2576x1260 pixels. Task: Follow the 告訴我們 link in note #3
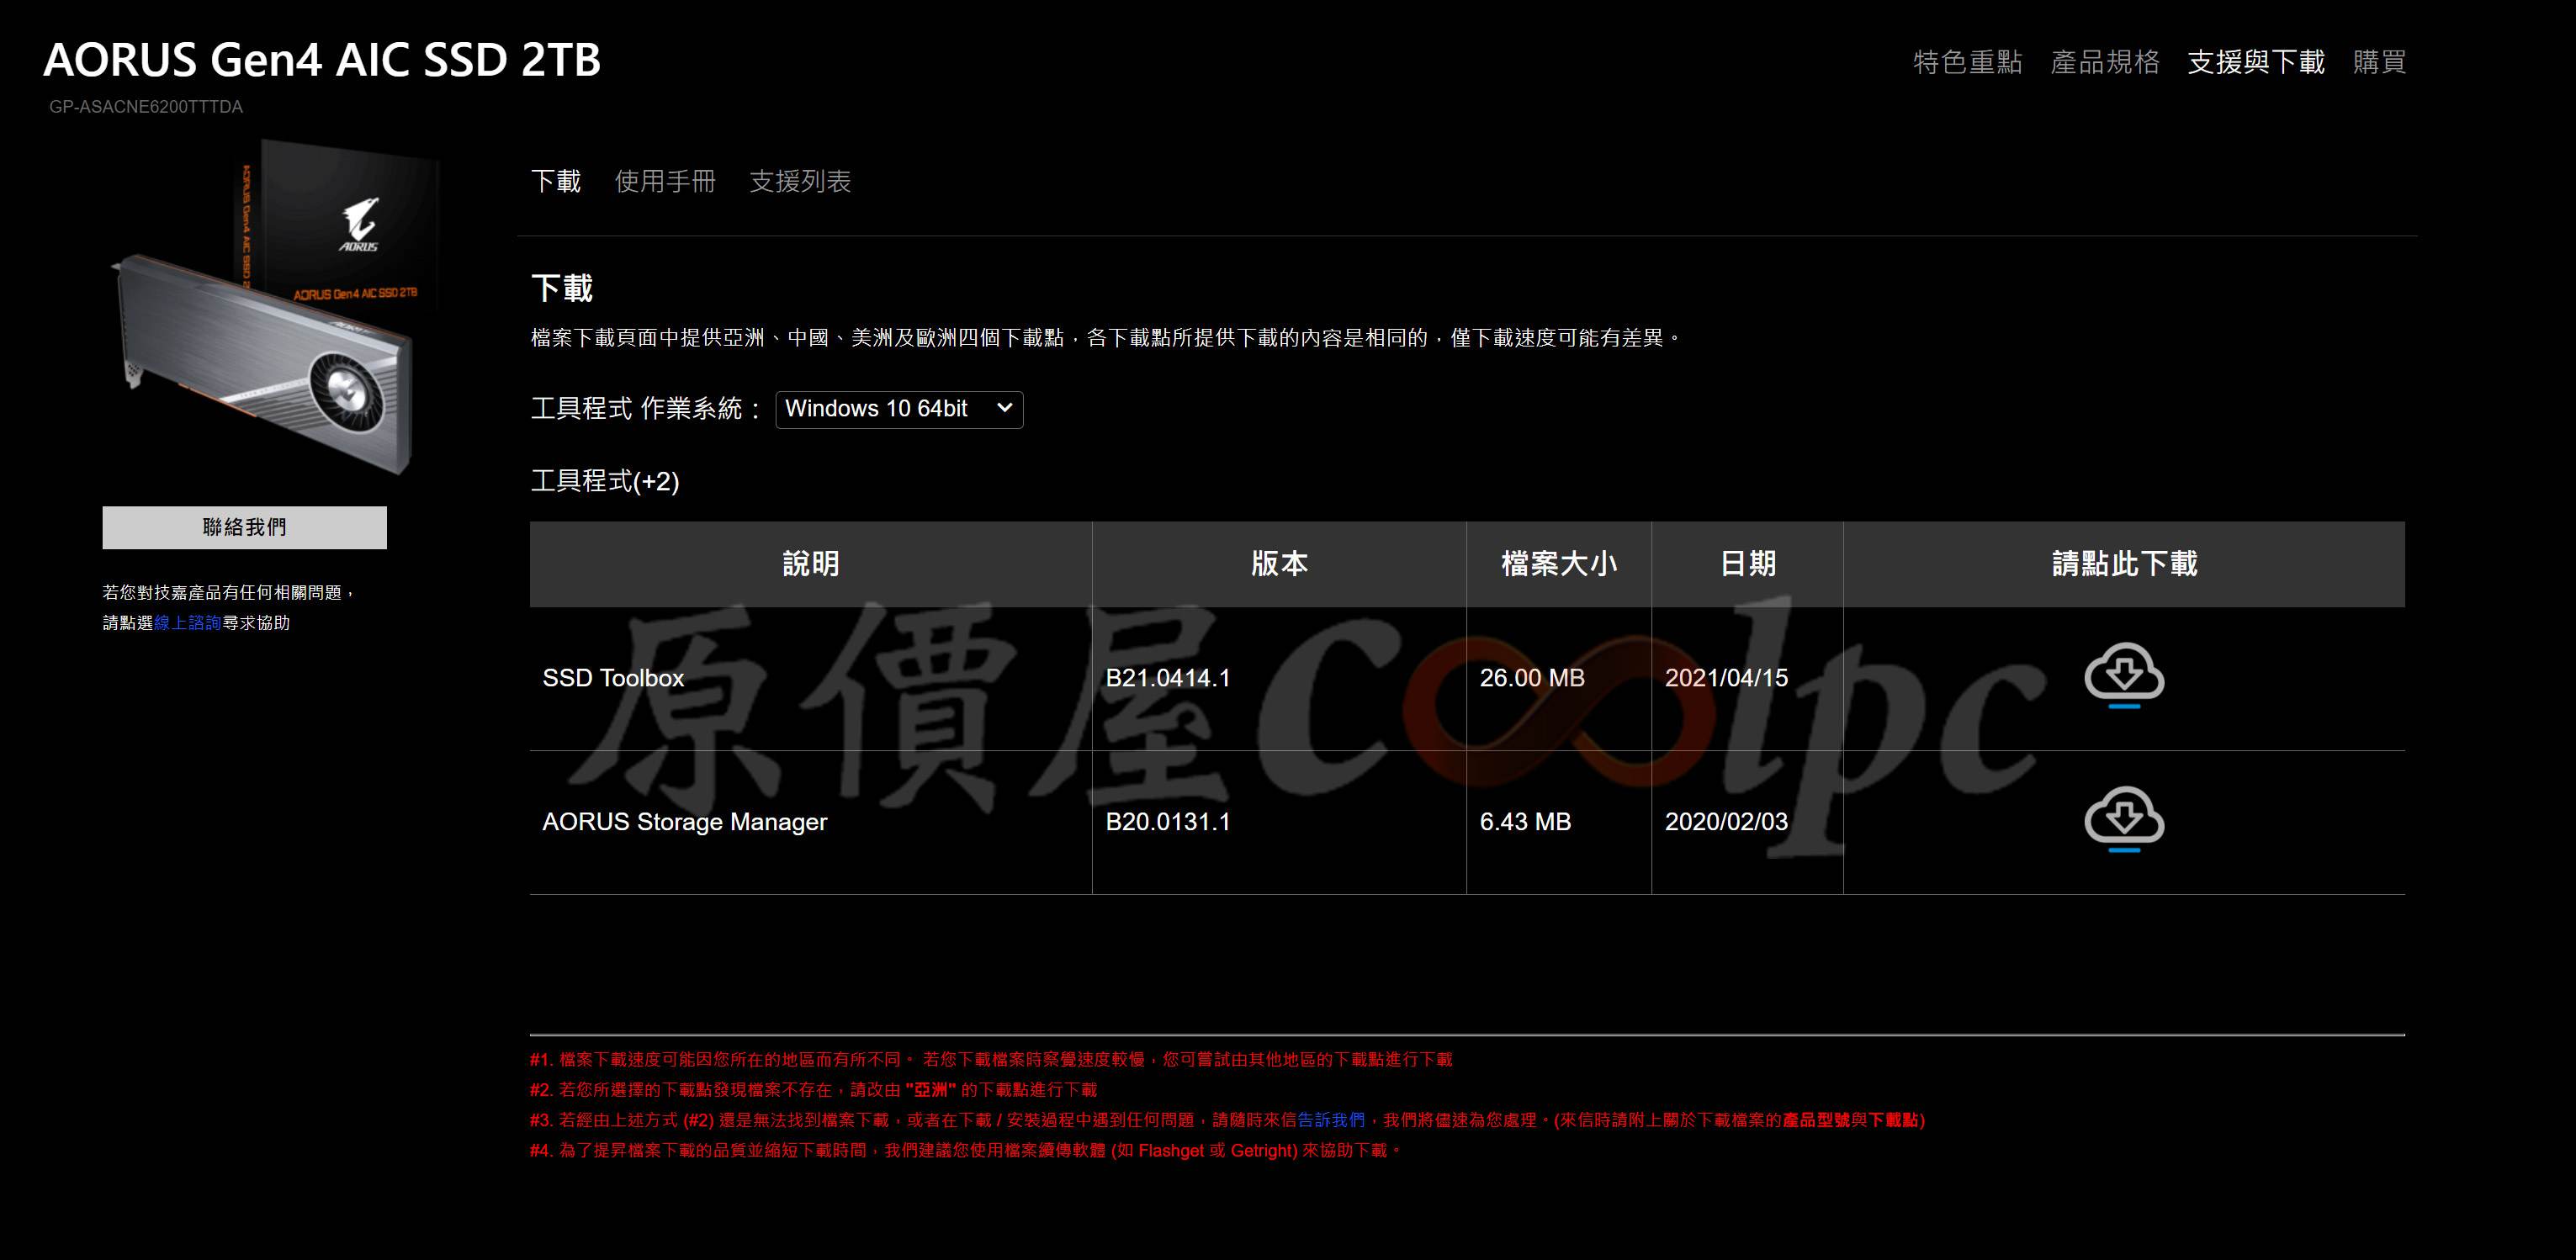click(1330, 1120)
